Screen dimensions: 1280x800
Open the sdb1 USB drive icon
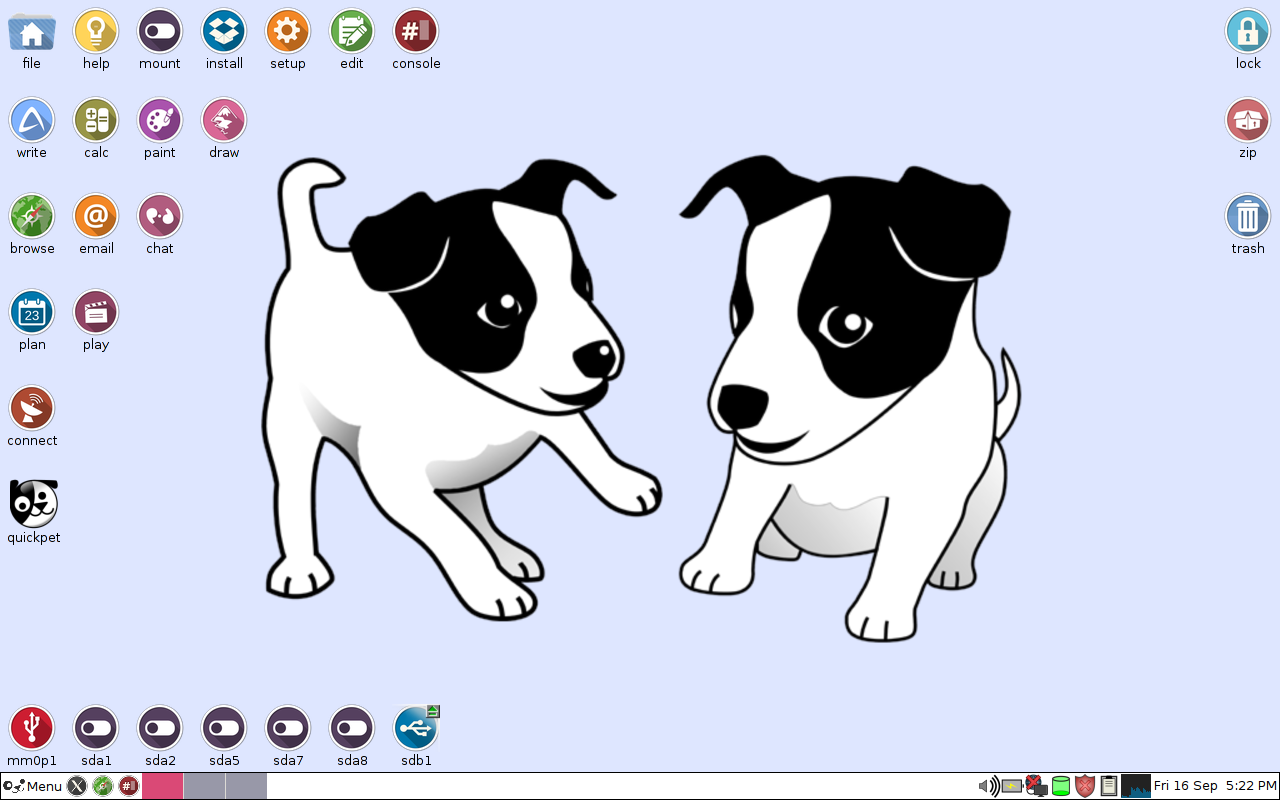coord(416,729)
